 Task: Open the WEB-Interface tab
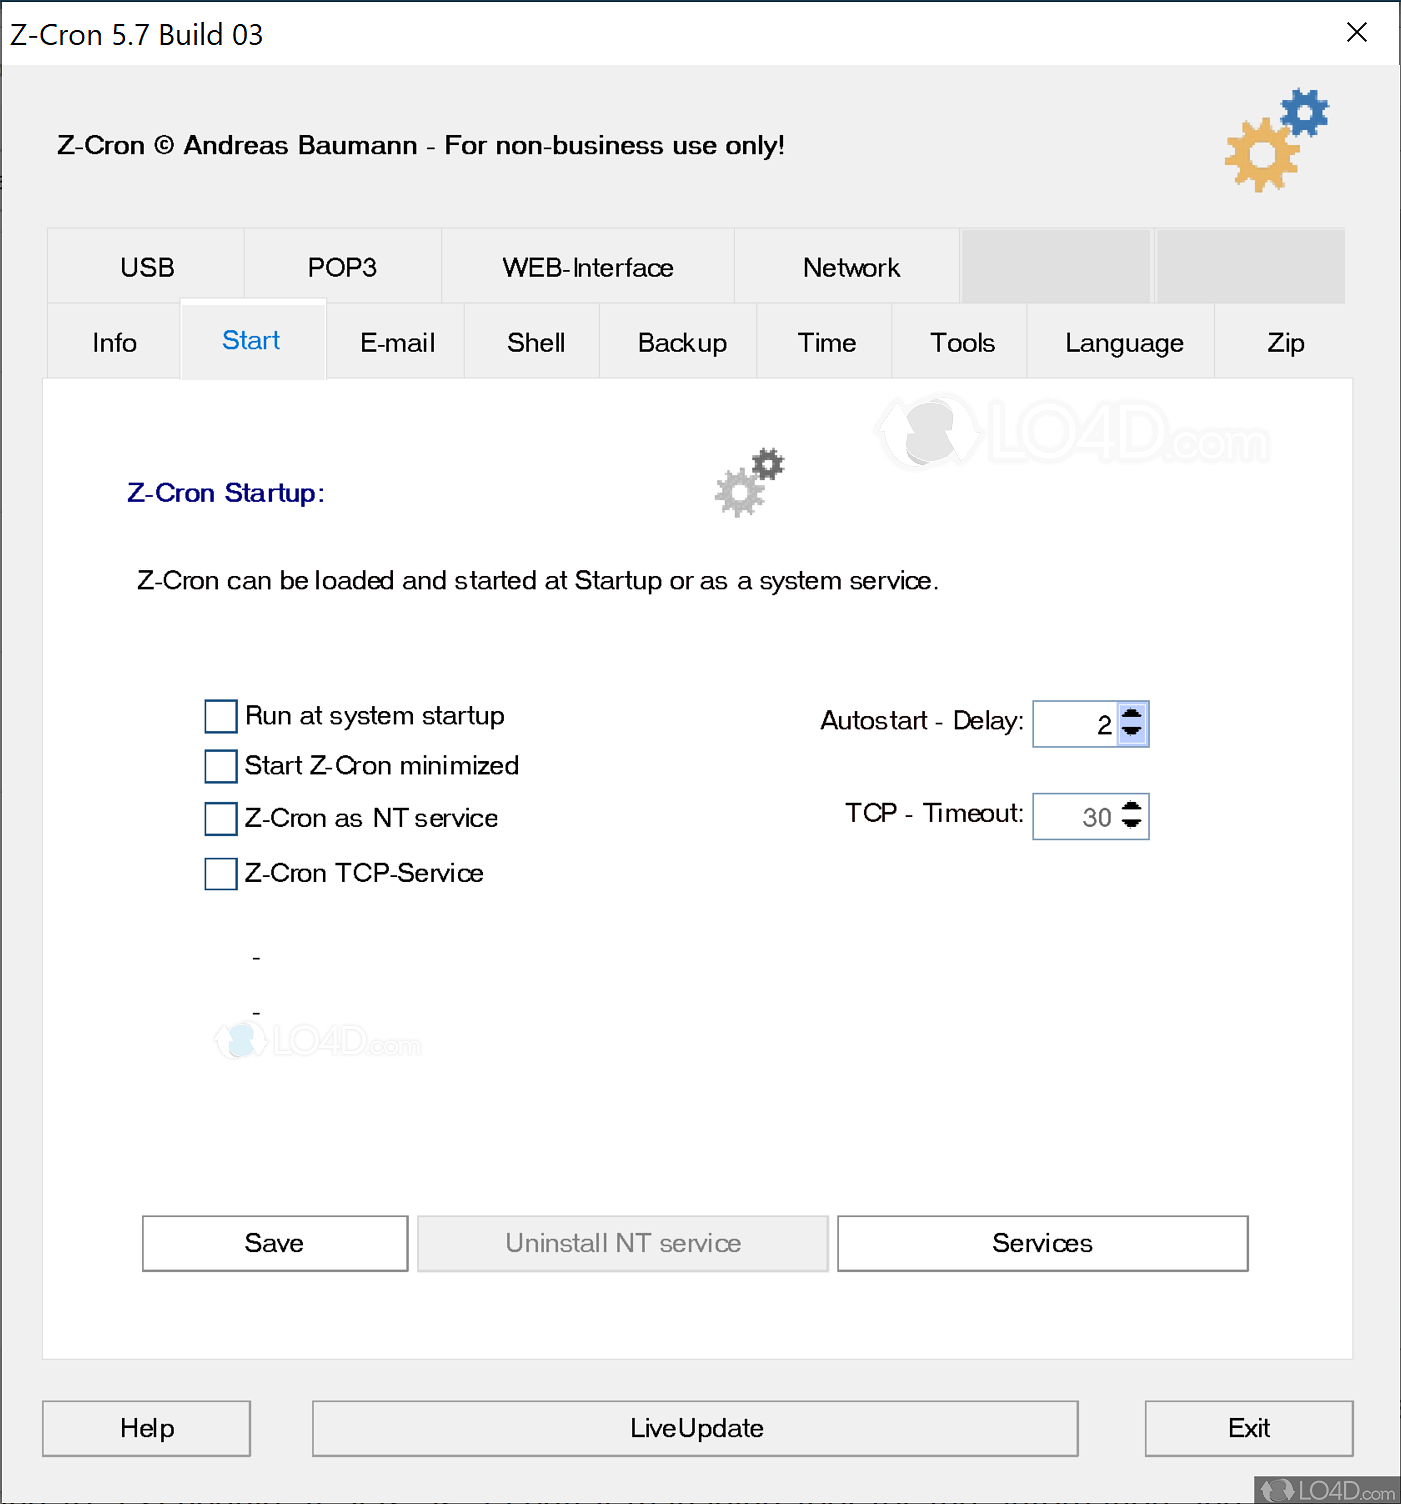click(588, 267)
